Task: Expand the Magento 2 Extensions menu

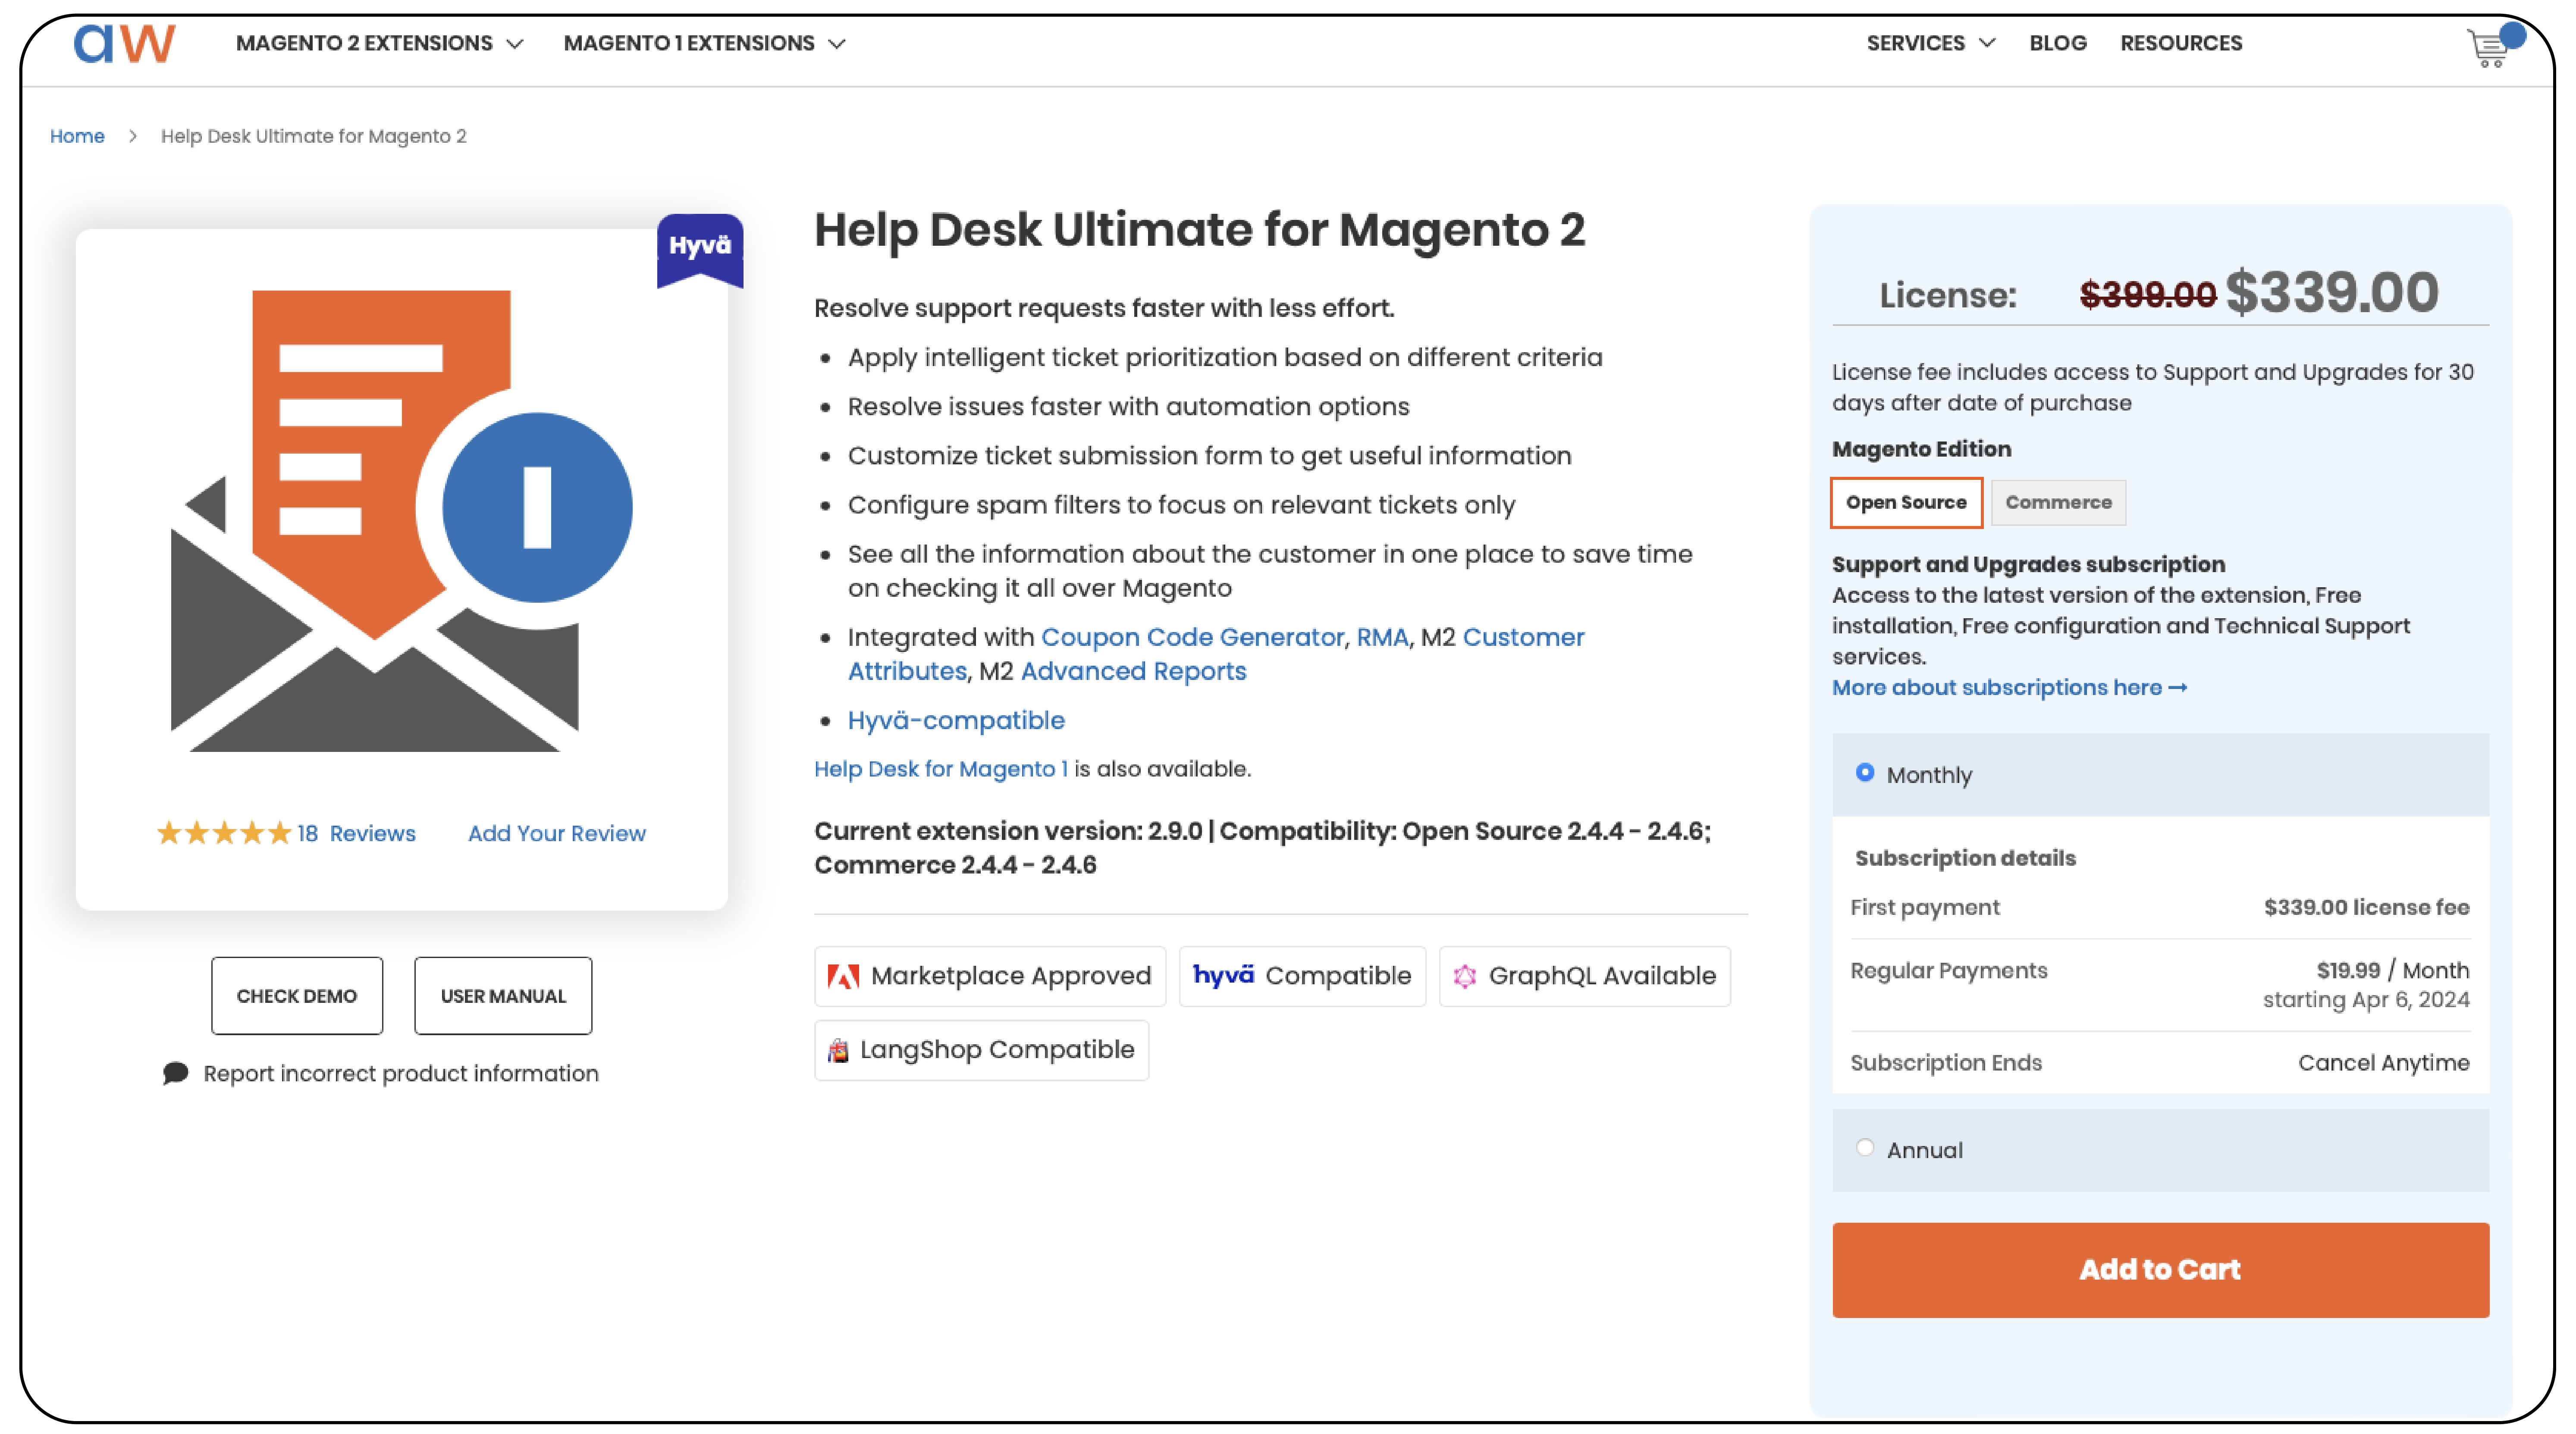Action: (x=379, y=43)
